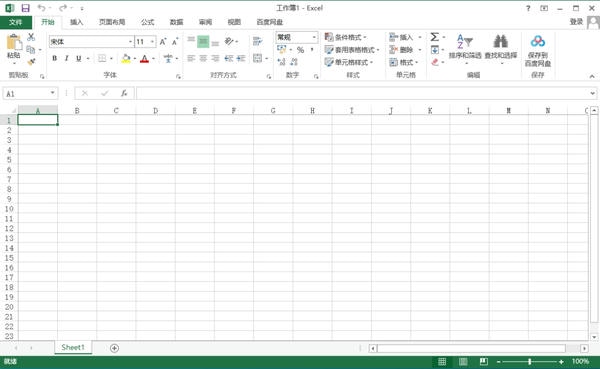Viewport: 600px width, 369px height.
Task: Click the AutoSum sigma icon
Action: [x=434, y=37]
